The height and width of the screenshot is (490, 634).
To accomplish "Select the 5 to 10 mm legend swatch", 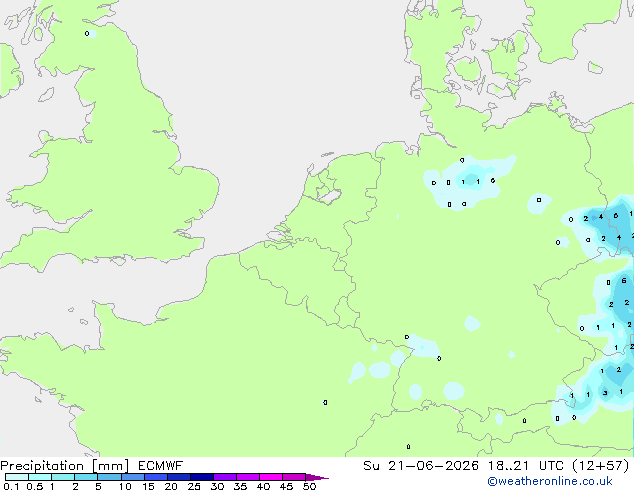I will (110, 477).
